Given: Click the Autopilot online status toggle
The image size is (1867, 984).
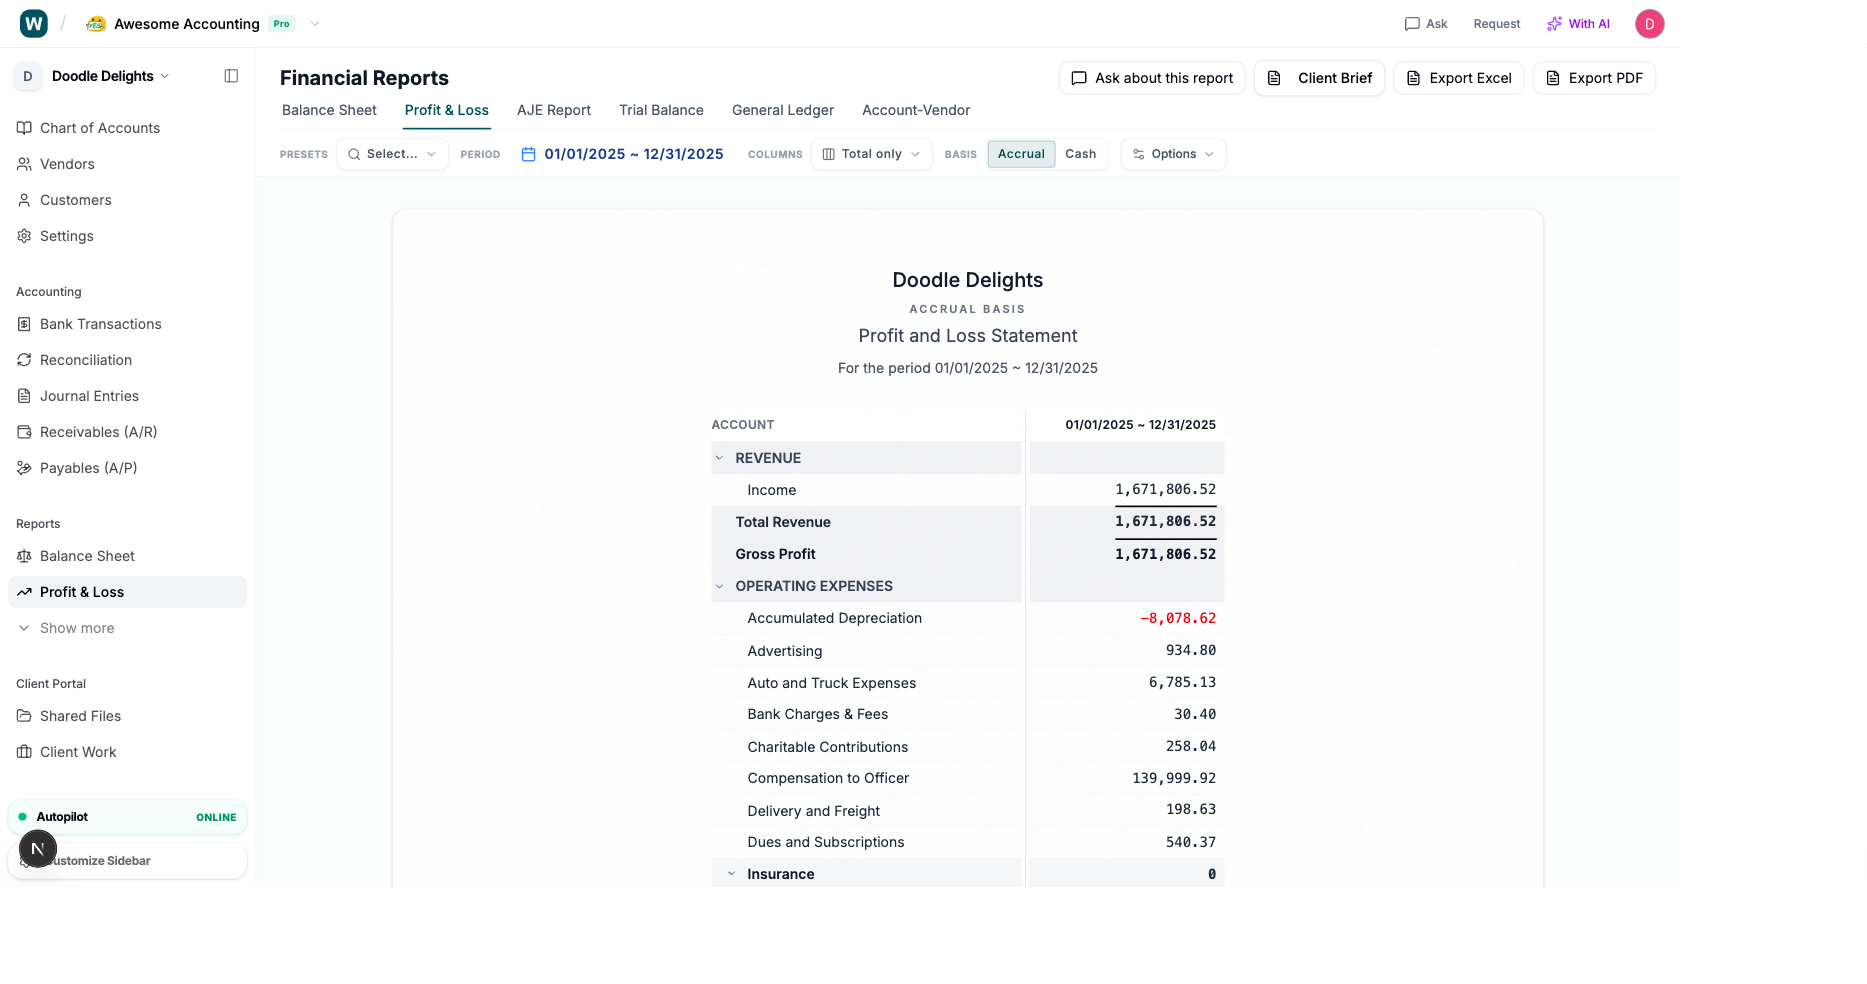Looking at the screenshot, I should pos(127,817).
